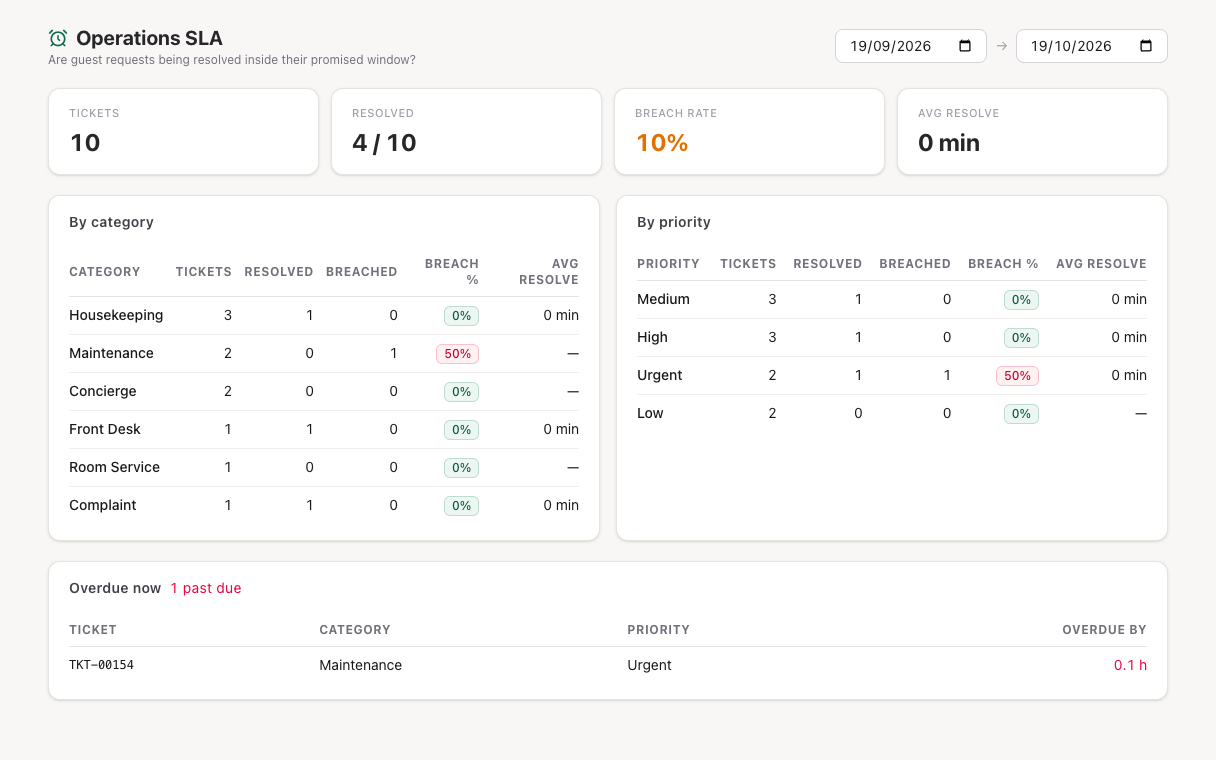This screenshot has width=1216, height=760.
Task: Click the end date field 19/10/2026
Action: pos(1092,46)
